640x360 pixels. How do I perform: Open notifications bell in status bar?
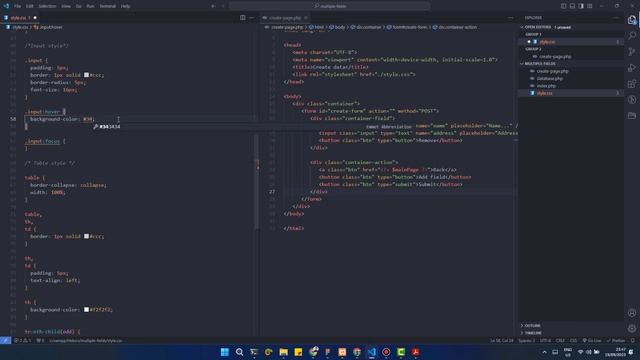(633, 340)
